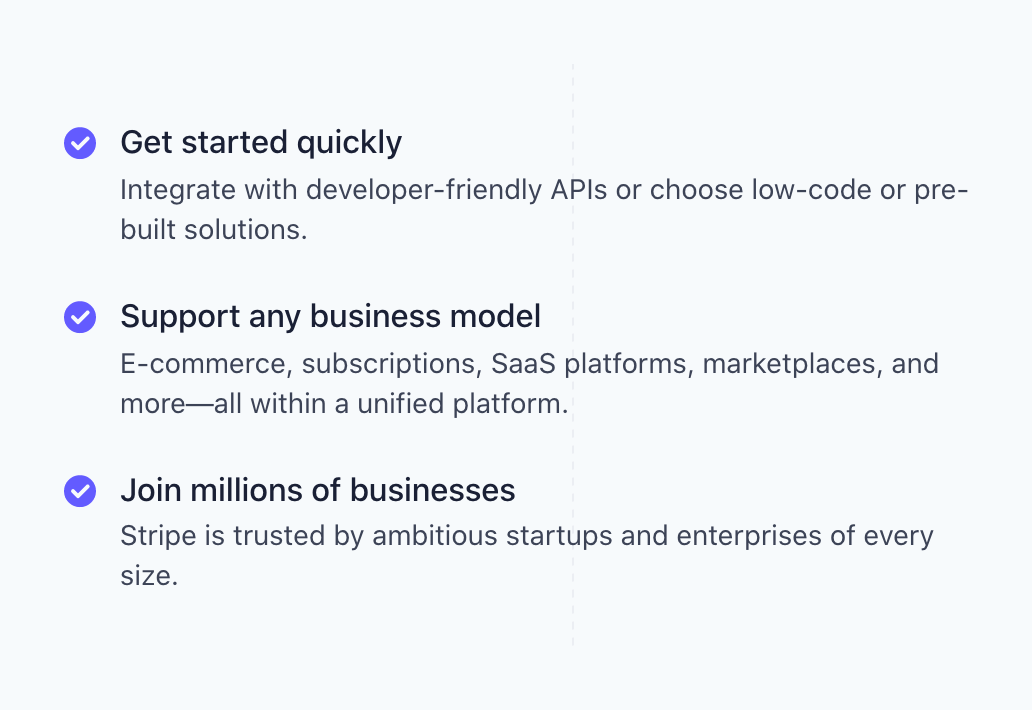
Task: Click the "built solutions." text
Action: pos(213,229)
